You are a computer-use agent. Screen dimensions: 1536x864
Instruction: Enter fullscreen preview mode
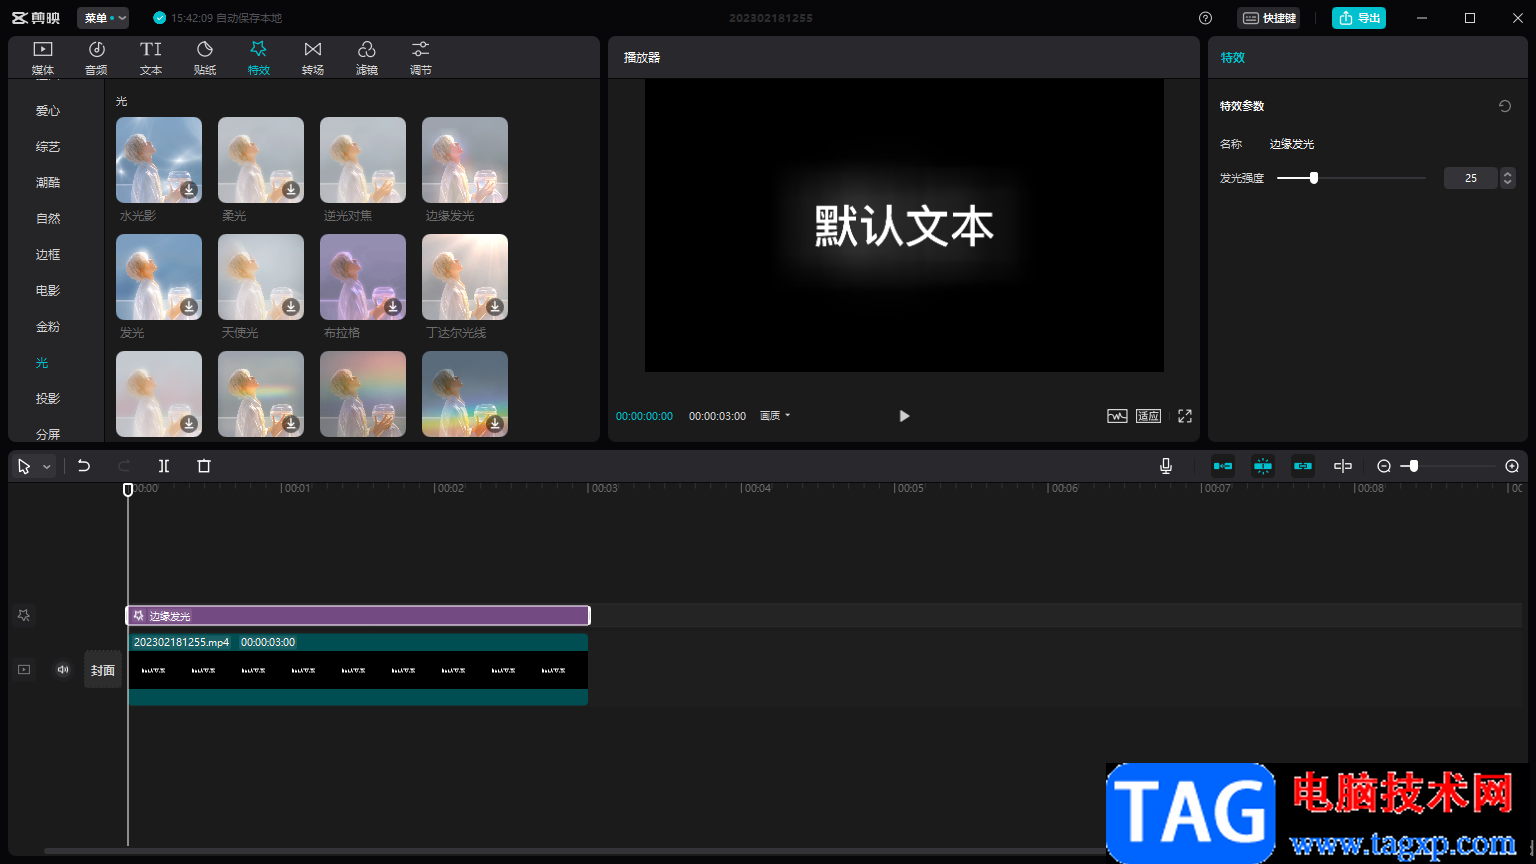click(1185, 416)
